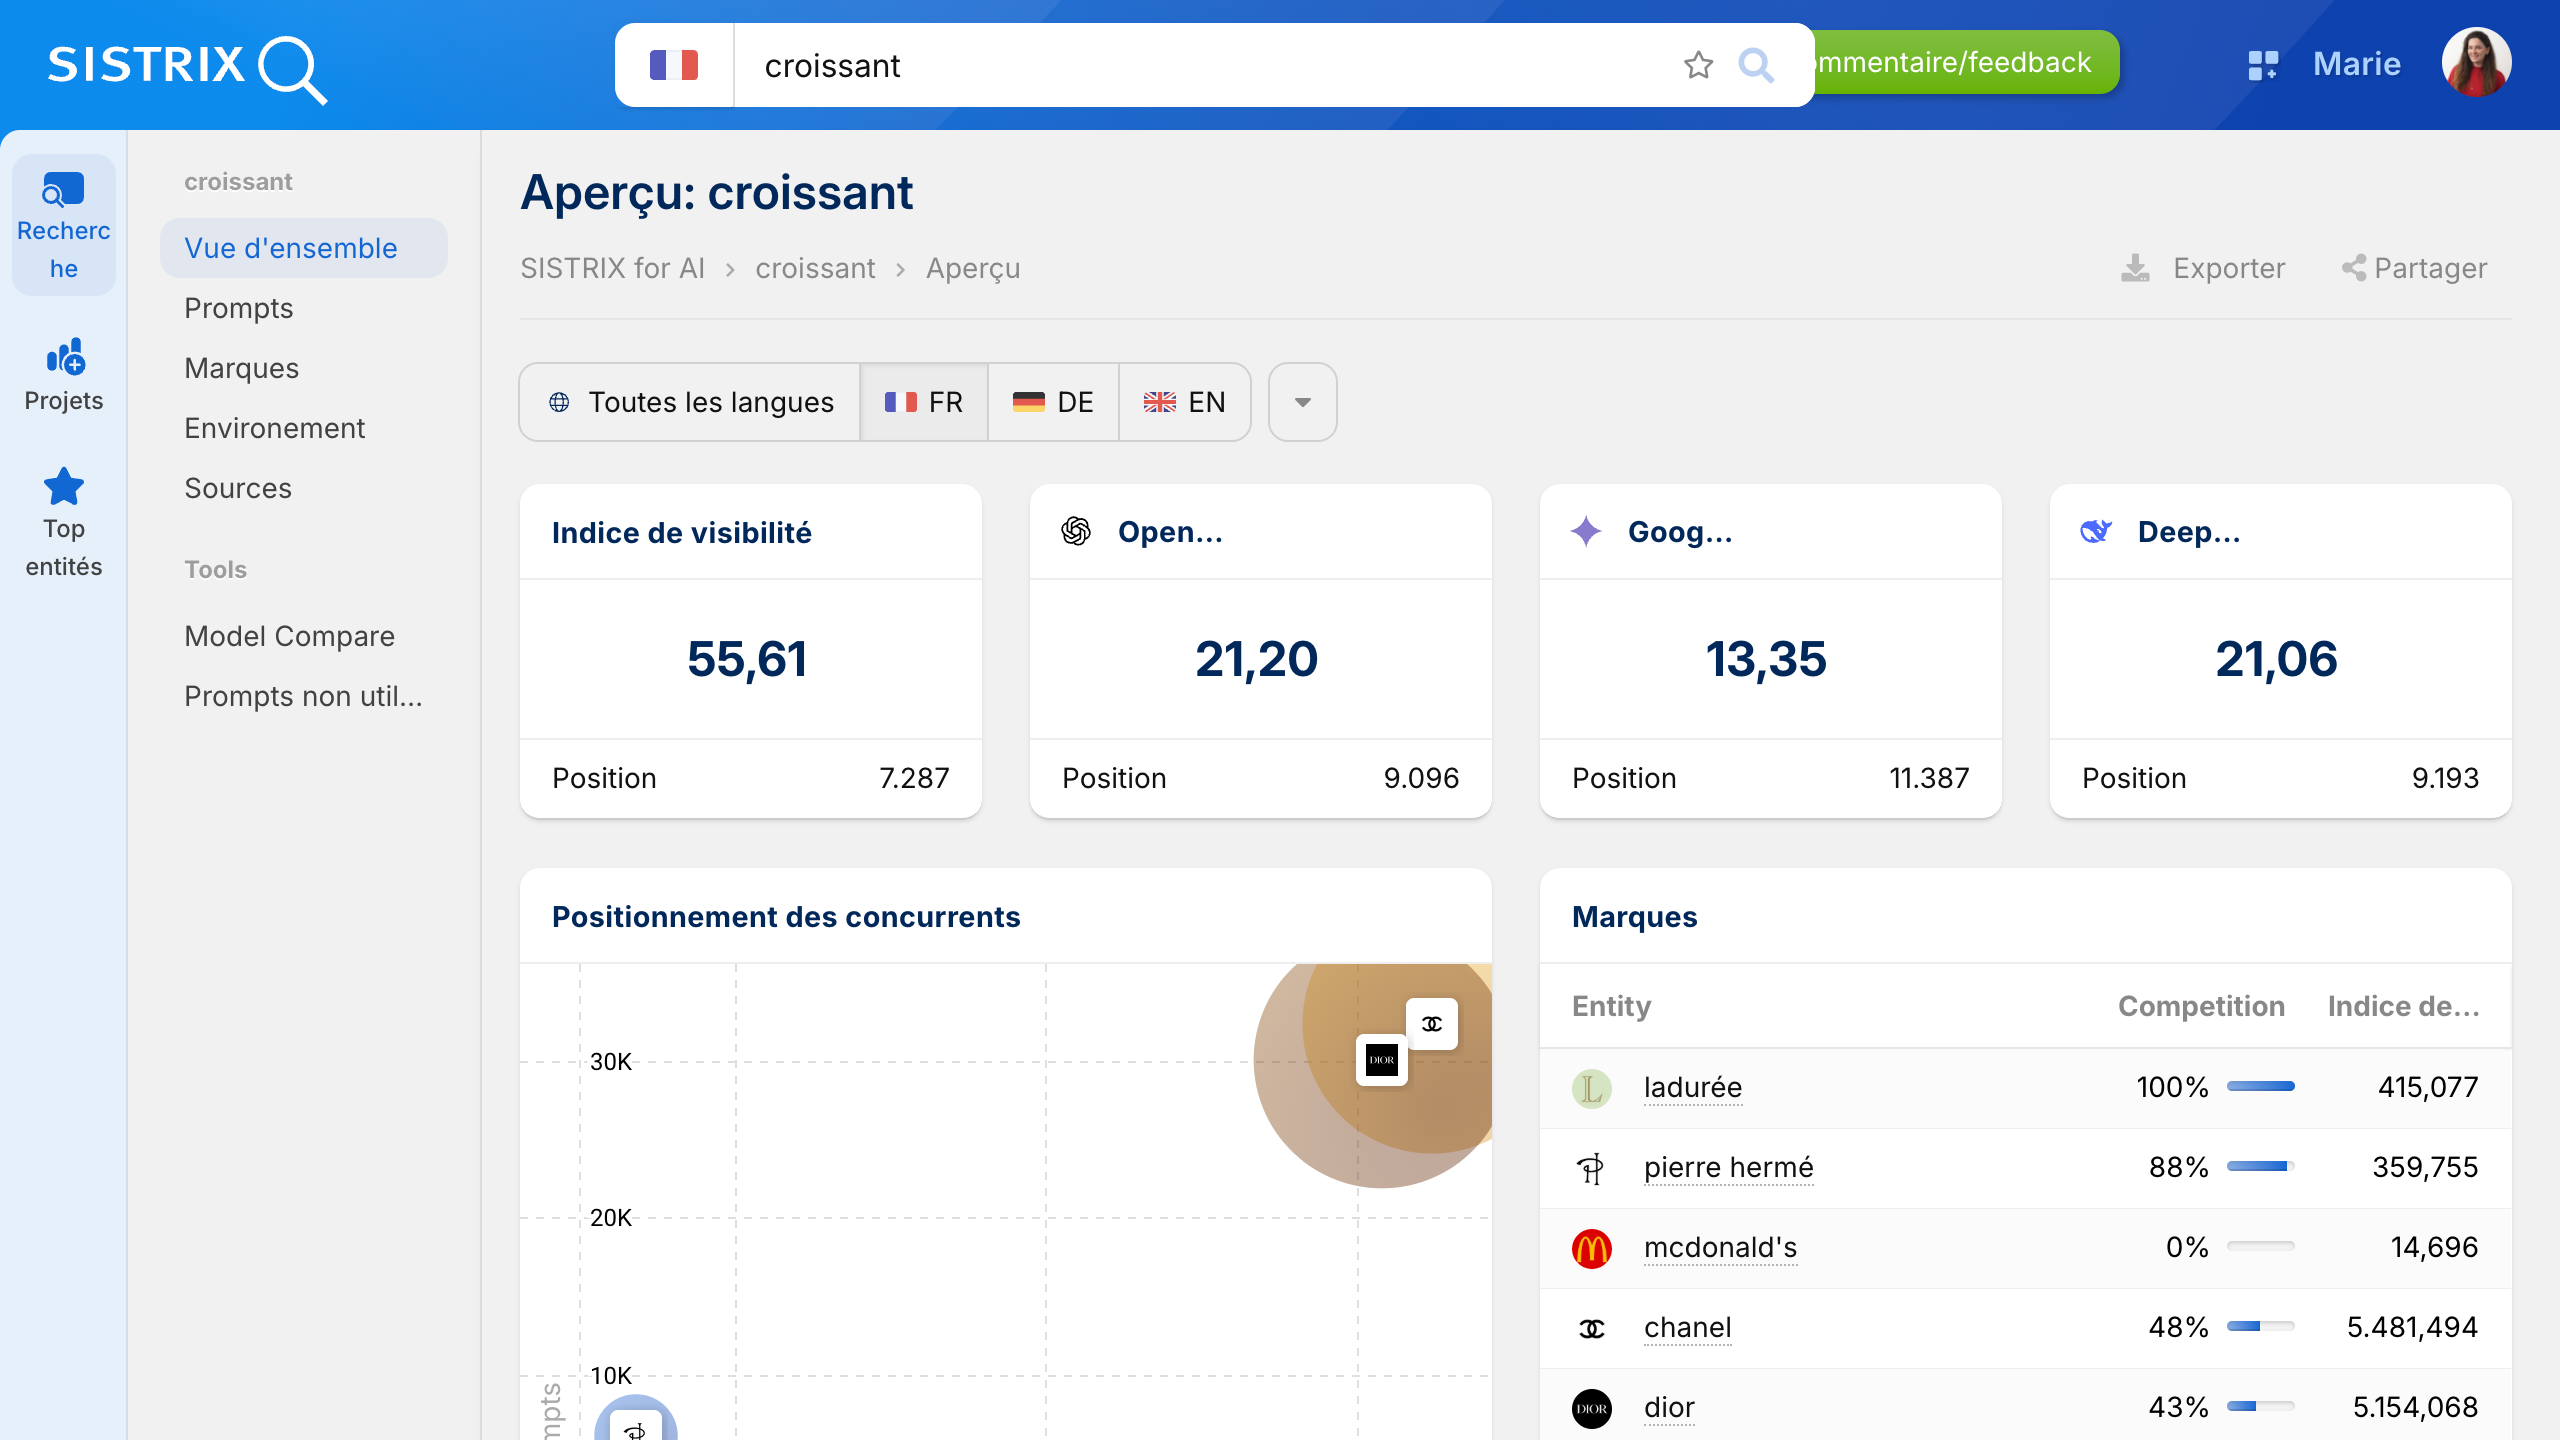Click position value 7.287
This screenshot has width=2560, height=1440.
914,778
